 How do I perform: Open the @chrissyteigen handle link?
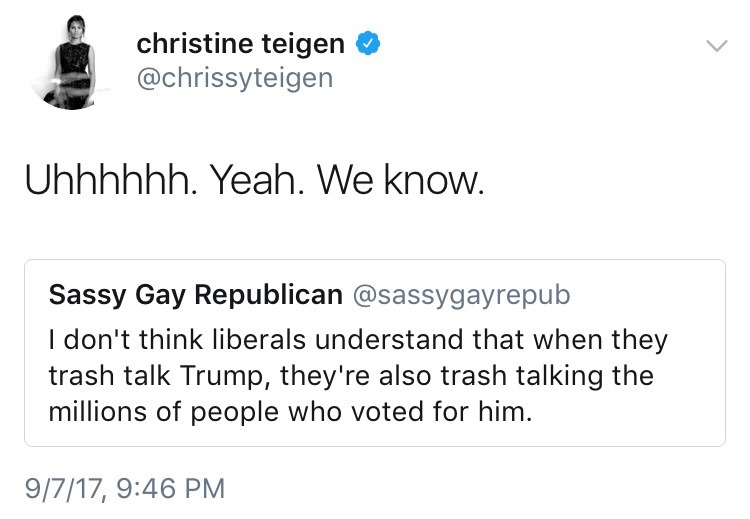pyautogui.click(x=234, y=78)
